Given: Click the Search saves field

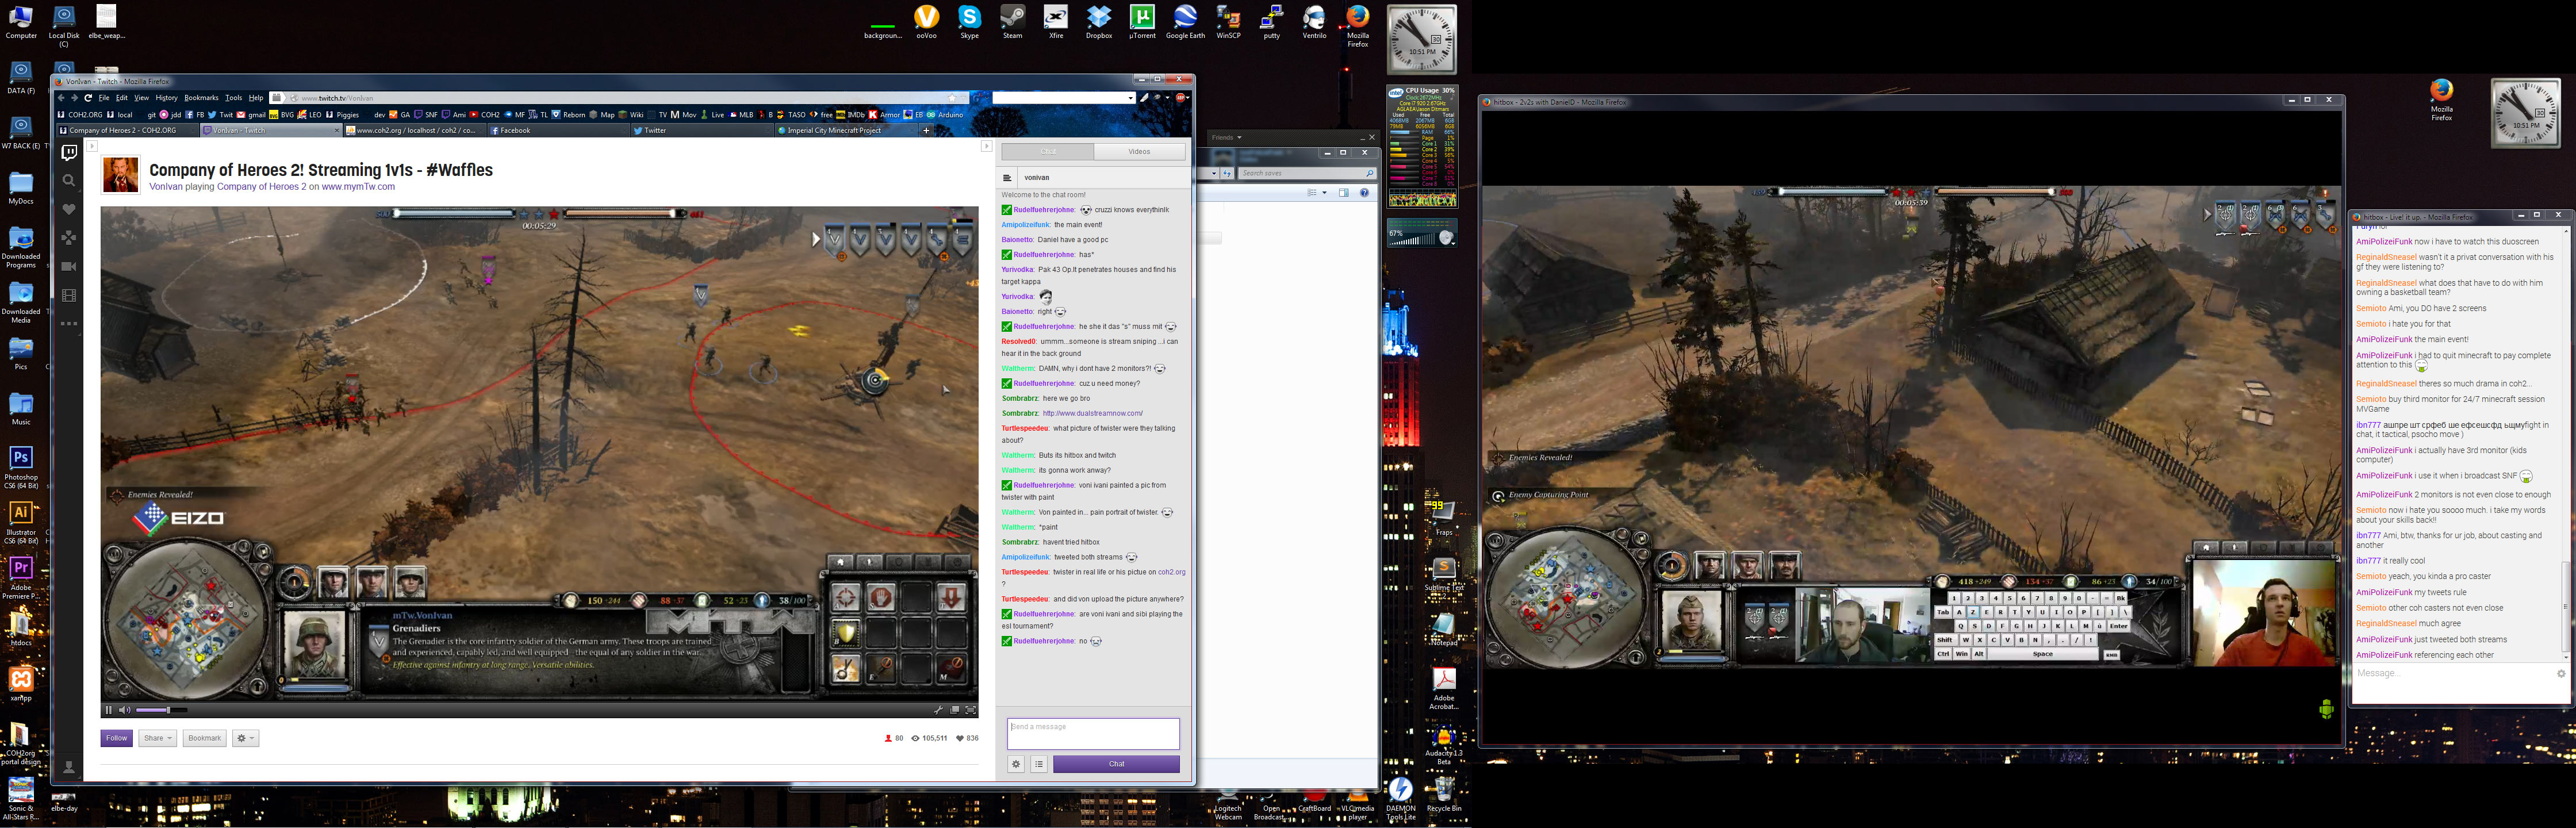Looking at the screenshot, I should [x=1307, y=173].
